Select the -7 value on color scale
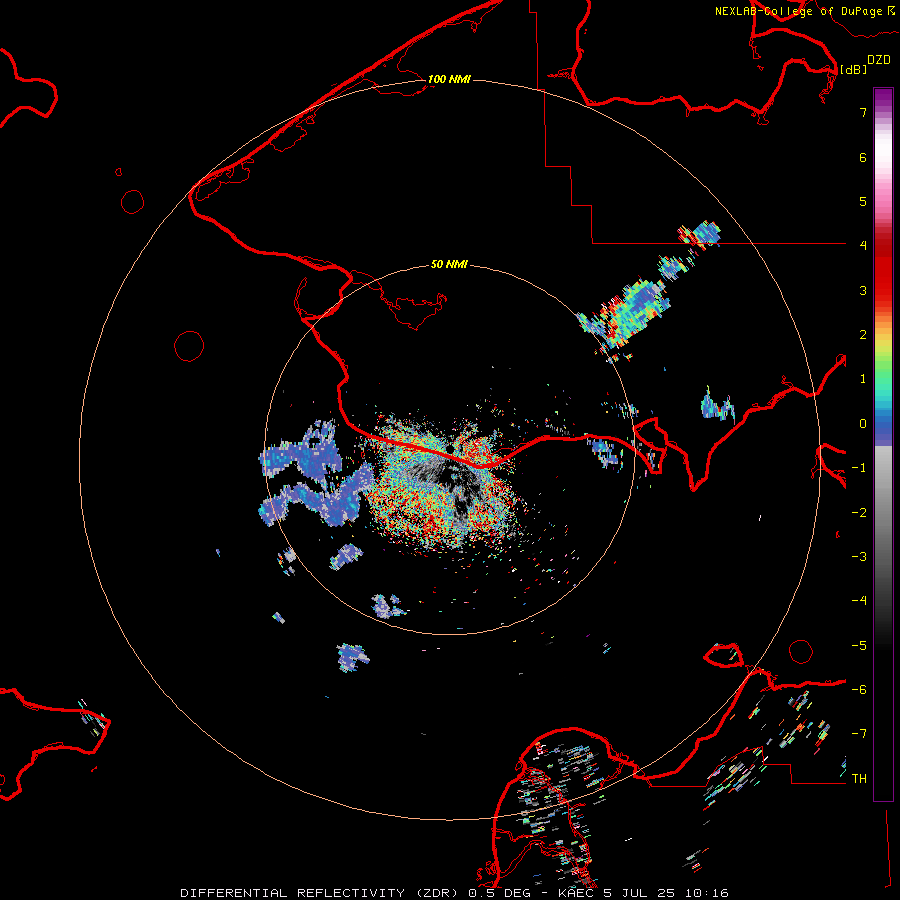The height and width of the screenshot is (900, 900). click(859, 734)
